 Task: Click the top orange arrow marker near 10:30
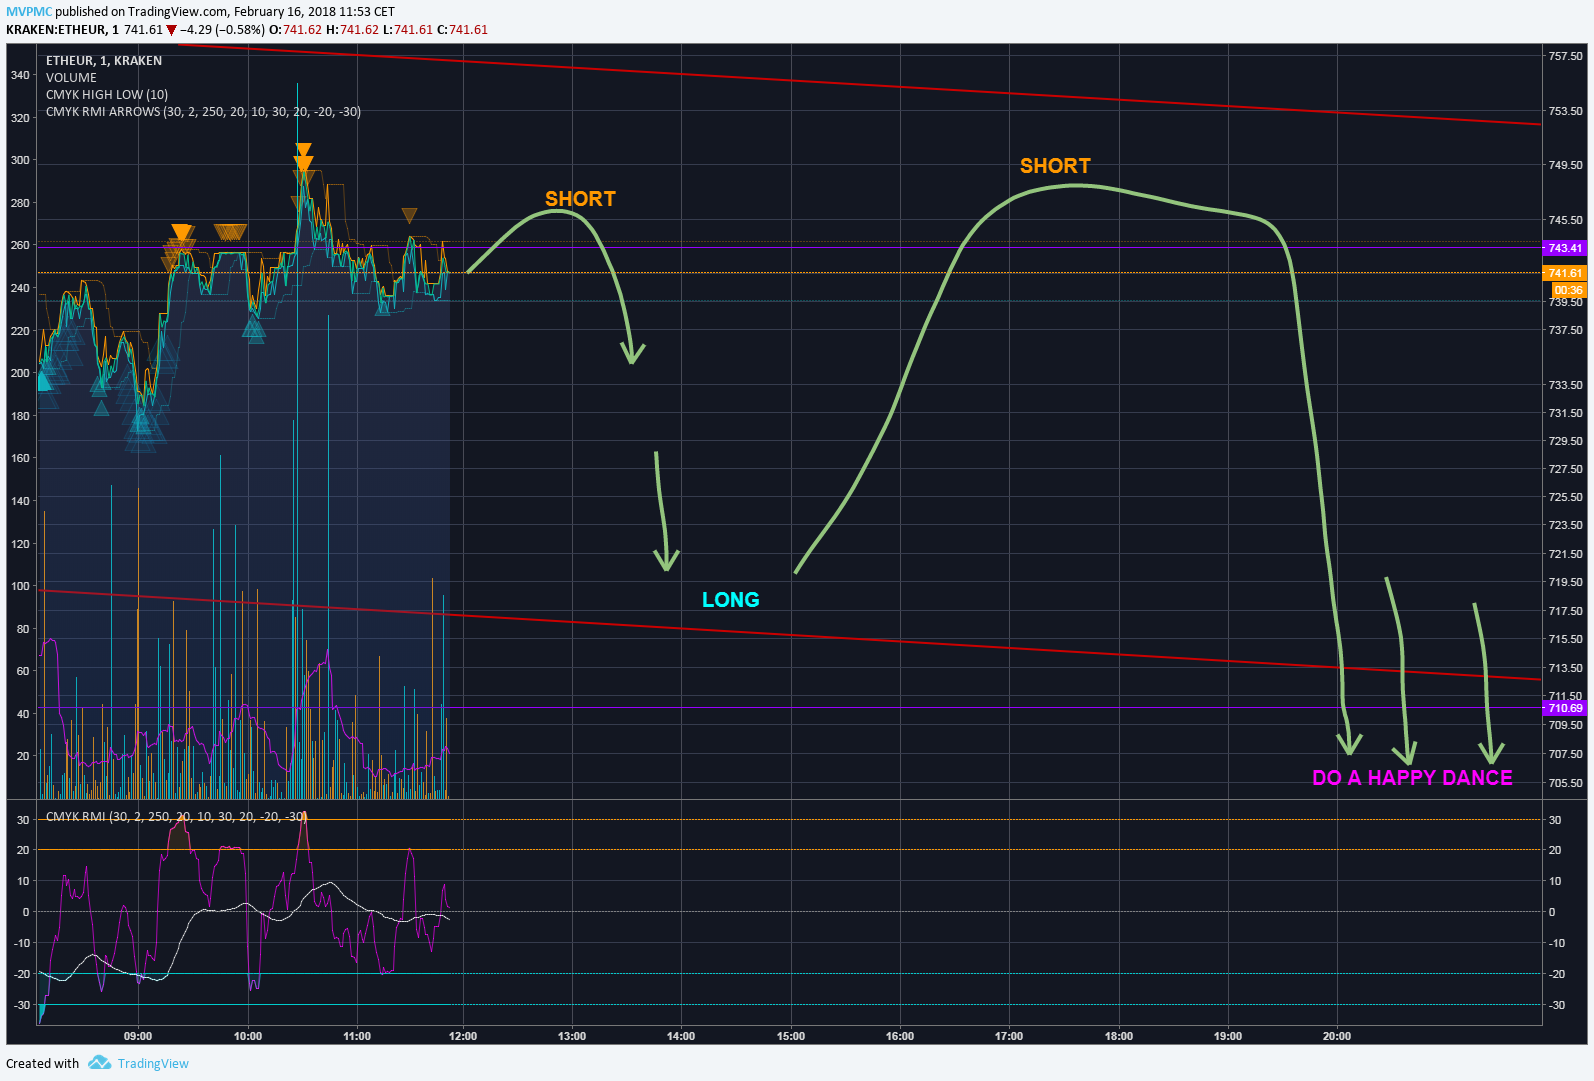point(304,150)
